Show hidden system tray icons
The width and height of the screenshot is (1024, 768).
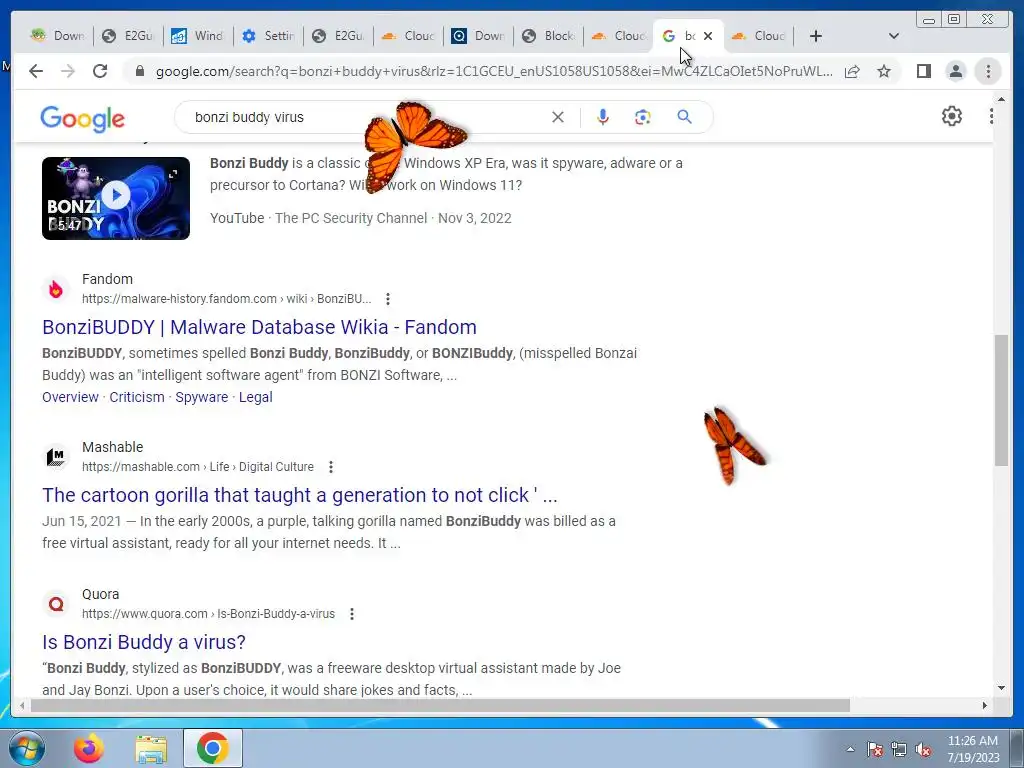850,749
